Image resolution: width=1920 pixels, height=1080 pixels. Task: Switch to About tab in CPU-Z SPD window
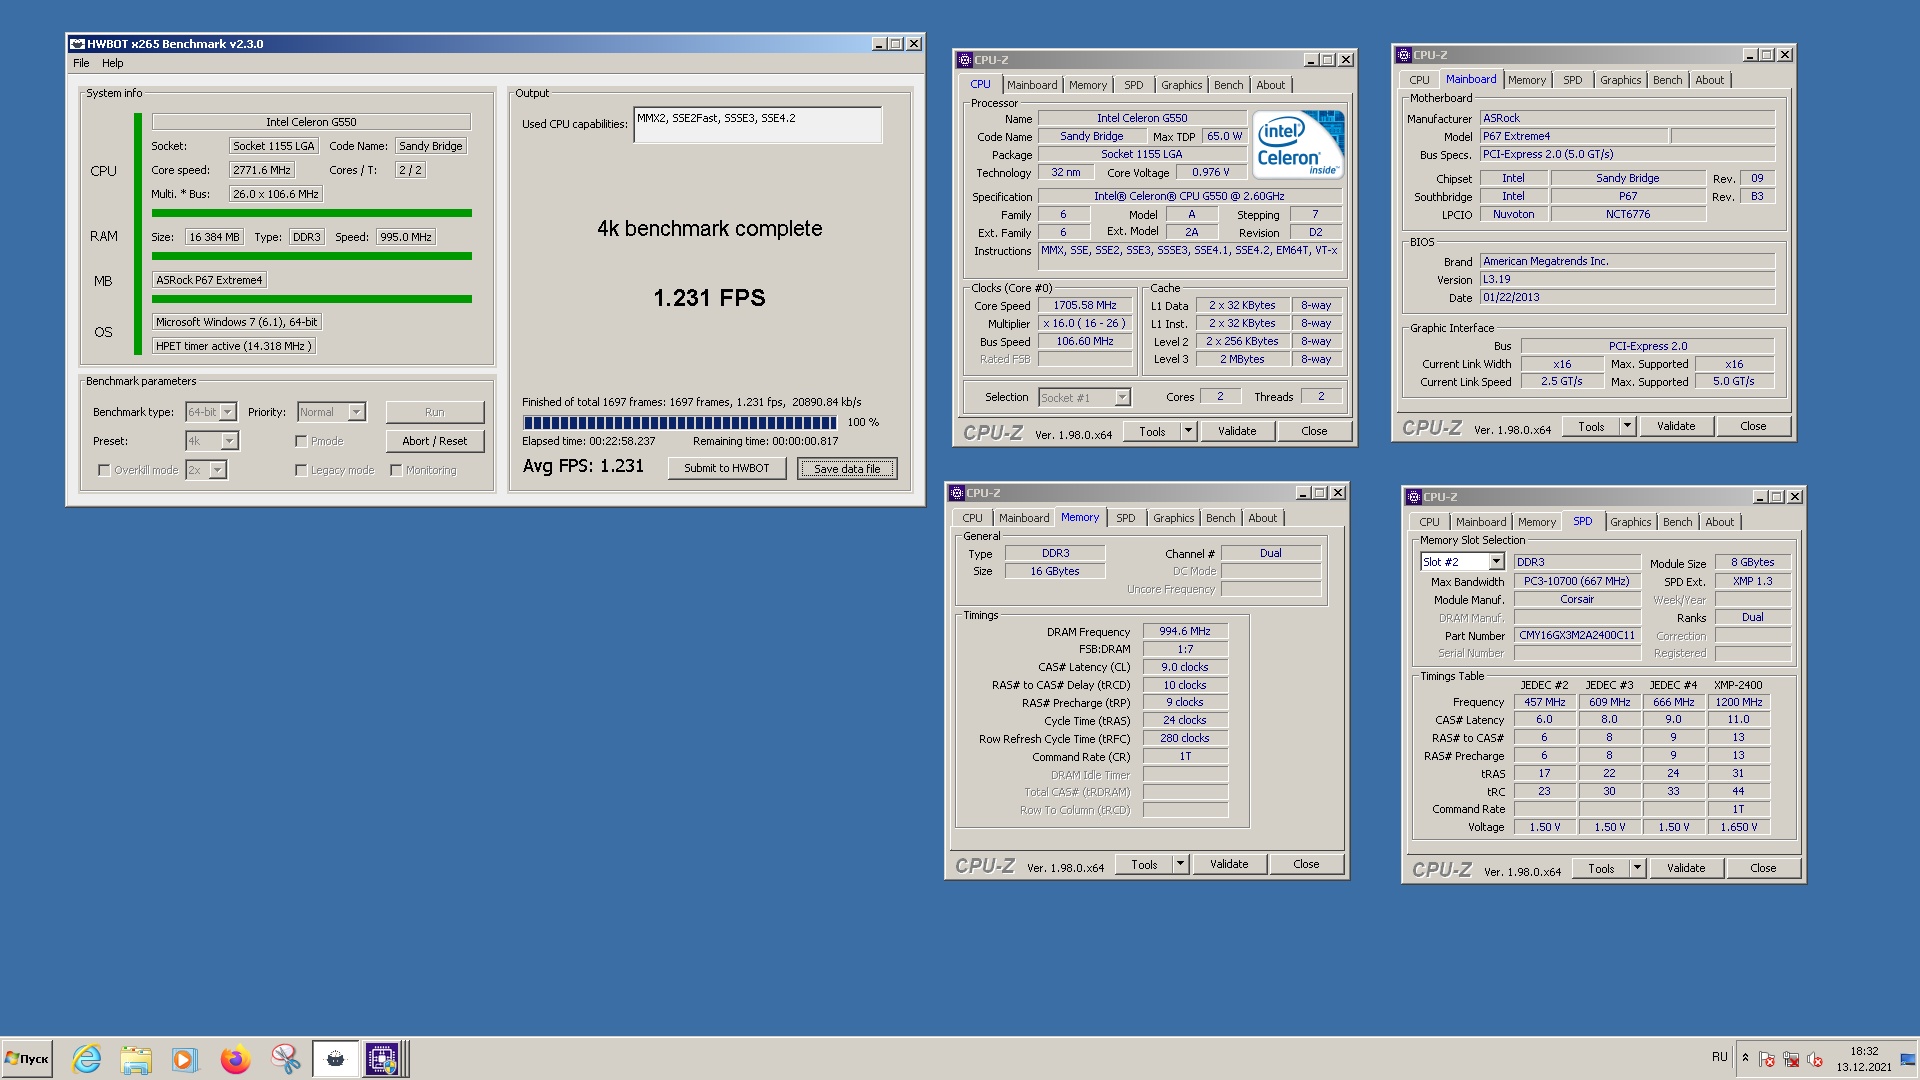(x=1719, y=522)
